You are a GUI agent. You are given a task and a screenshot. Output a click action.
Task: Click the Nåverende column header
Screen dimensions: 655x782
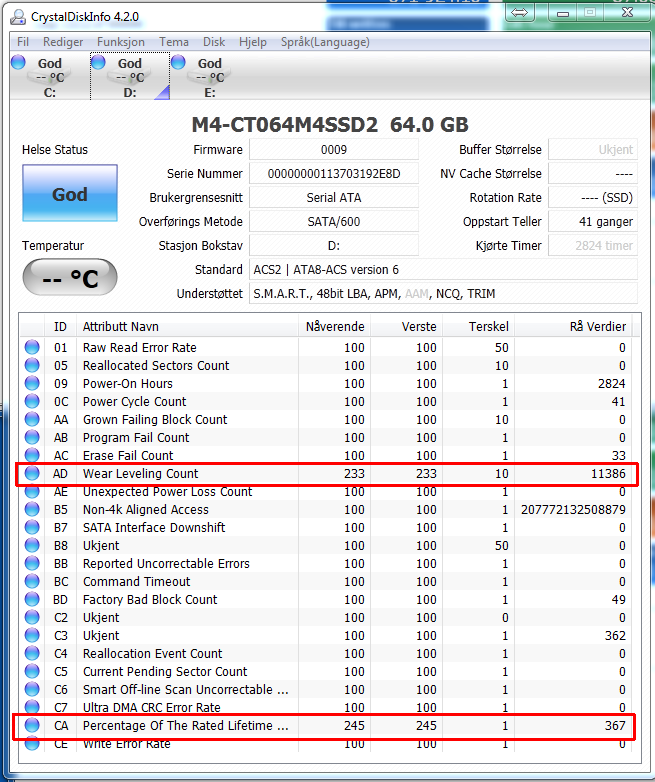[335, 327]
